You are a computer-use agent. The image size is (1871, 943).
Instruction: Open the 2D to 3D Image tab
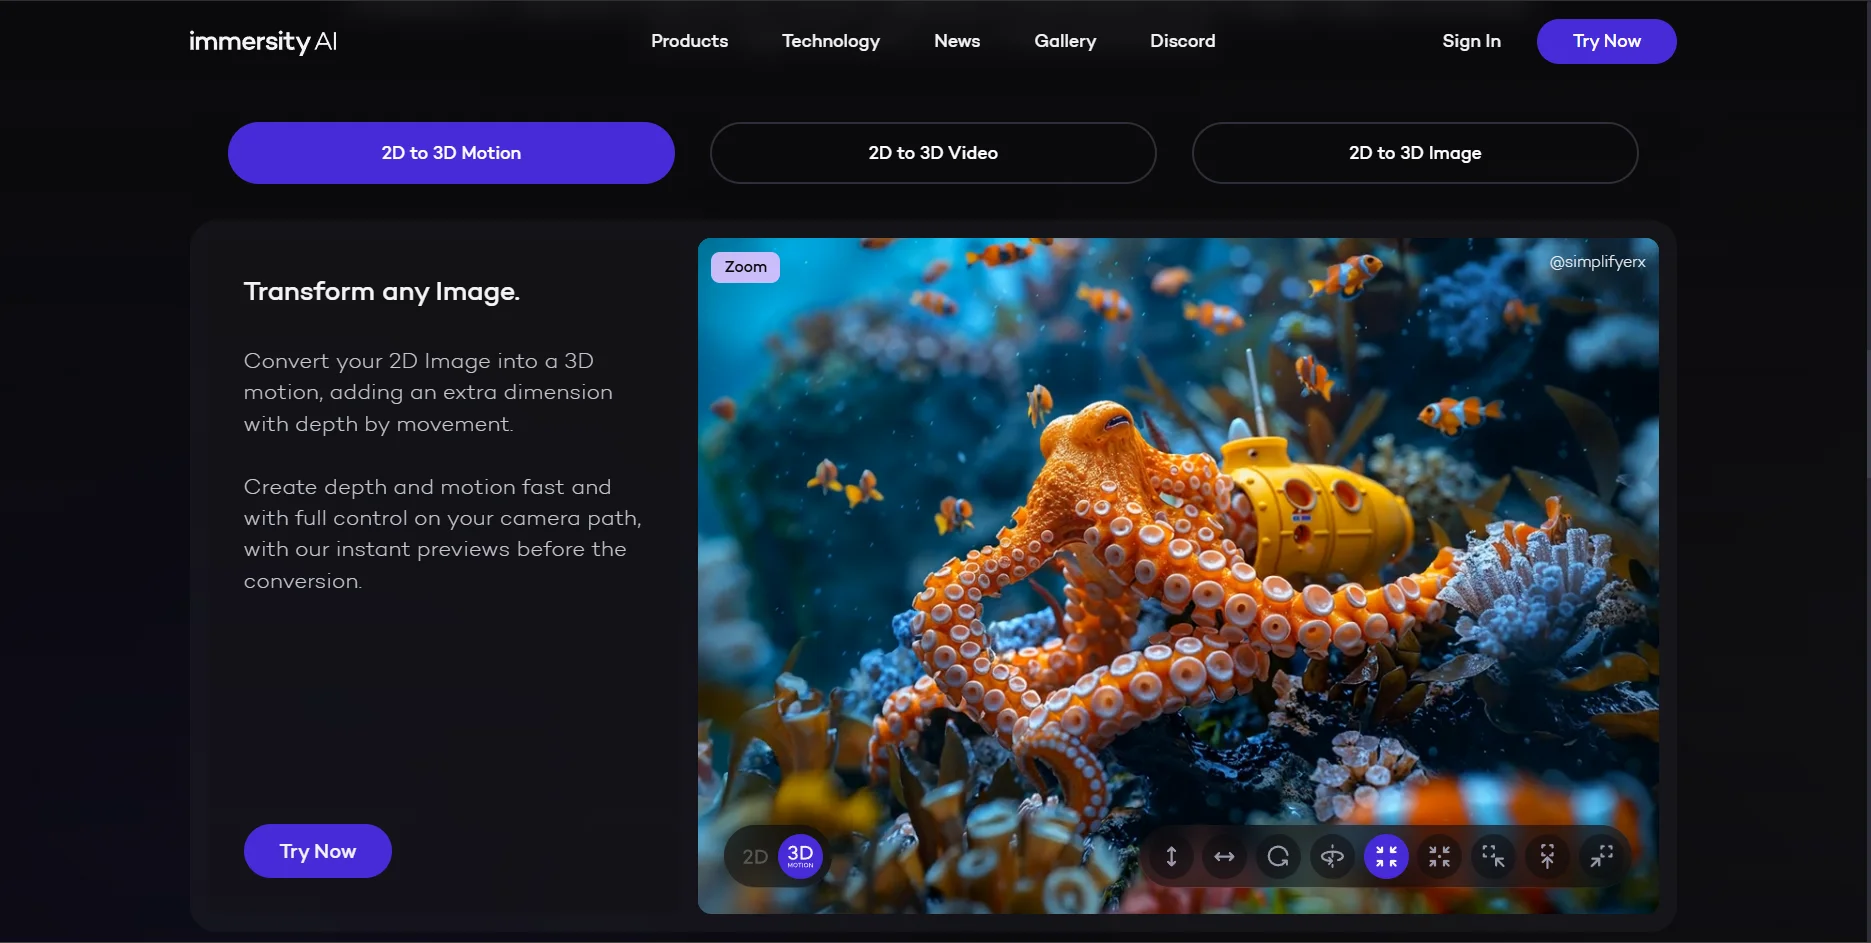pos(1415,153)
